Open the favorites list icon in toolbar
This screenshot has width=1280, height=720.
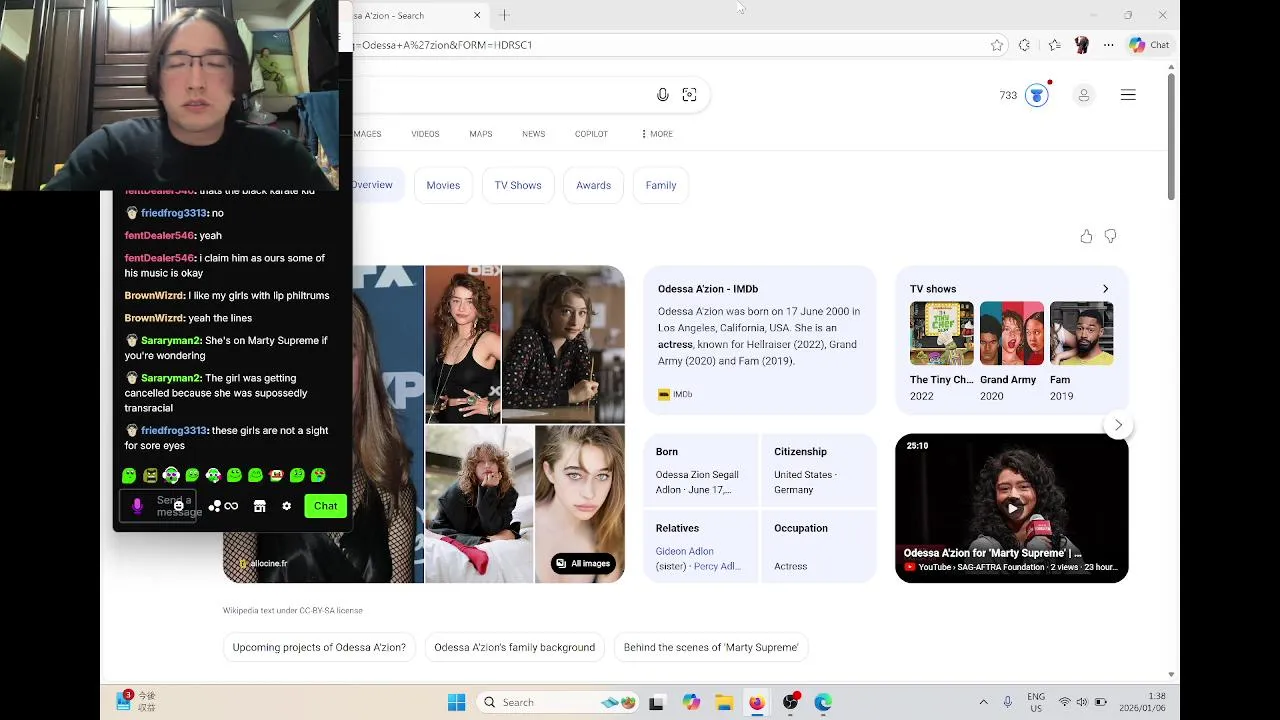click(x=1054, y=45)
